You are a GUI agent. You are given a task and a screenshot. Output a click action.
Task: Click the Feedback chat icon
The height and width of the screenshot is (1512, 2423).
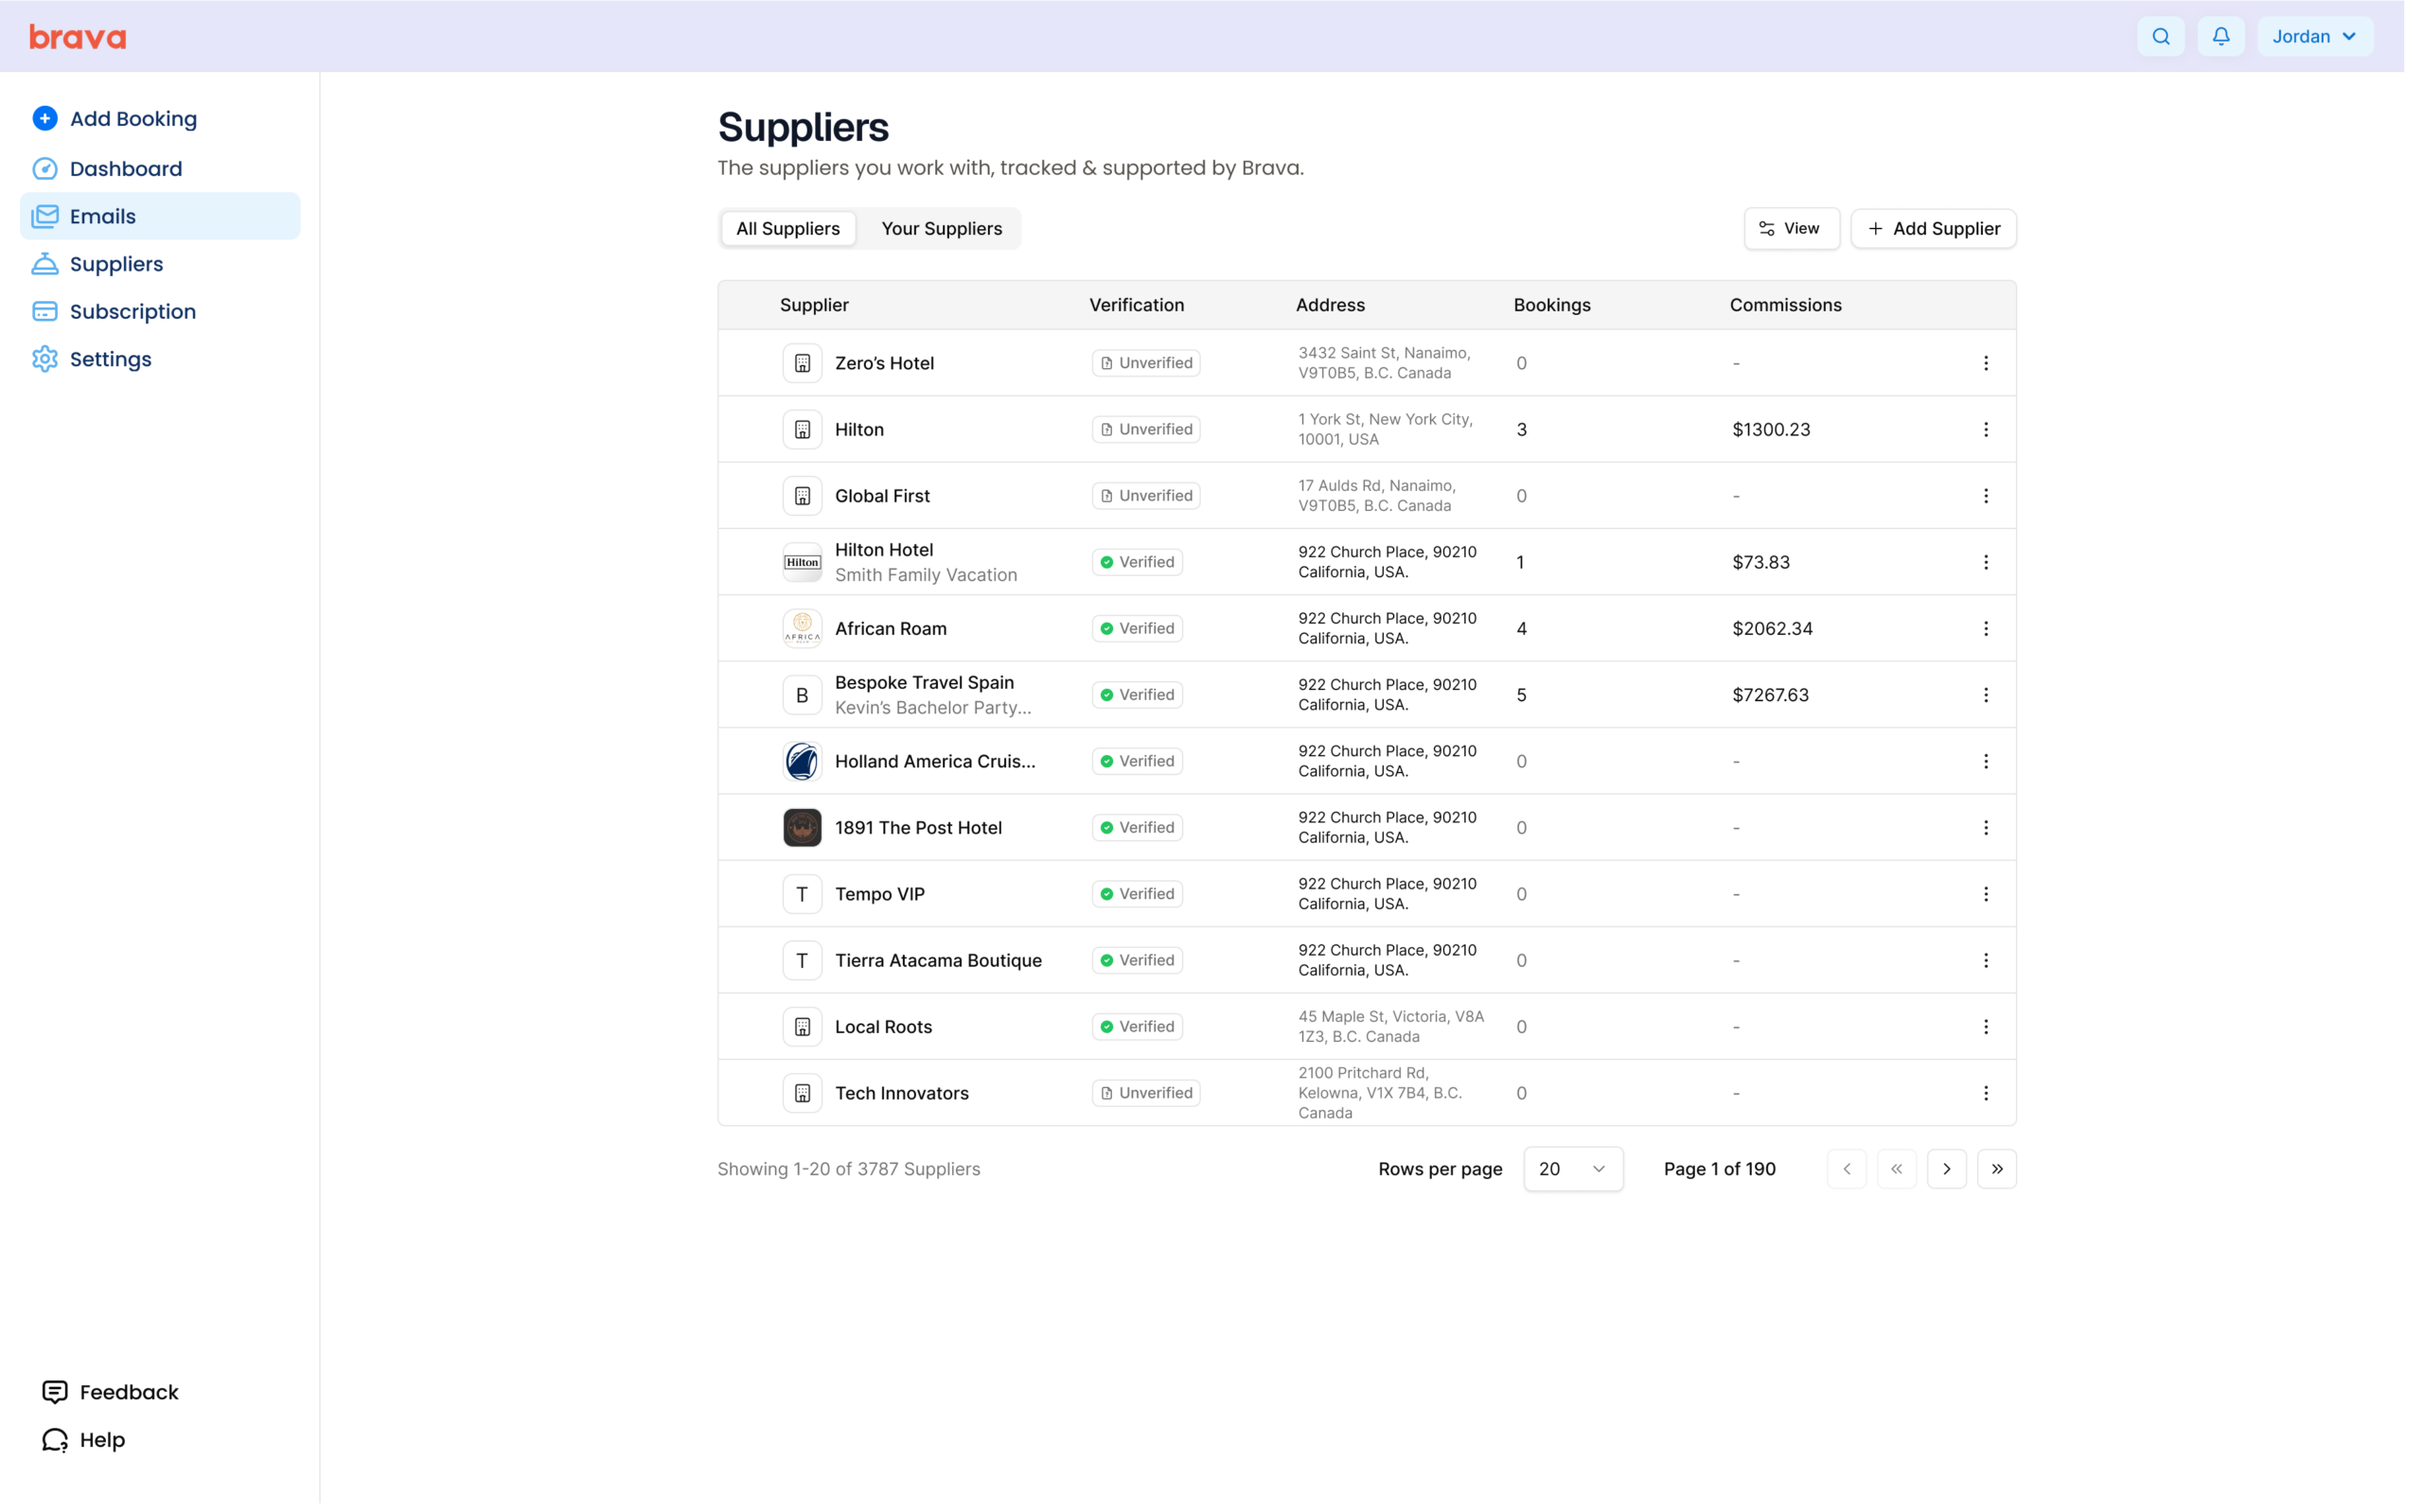point(55,1392)
